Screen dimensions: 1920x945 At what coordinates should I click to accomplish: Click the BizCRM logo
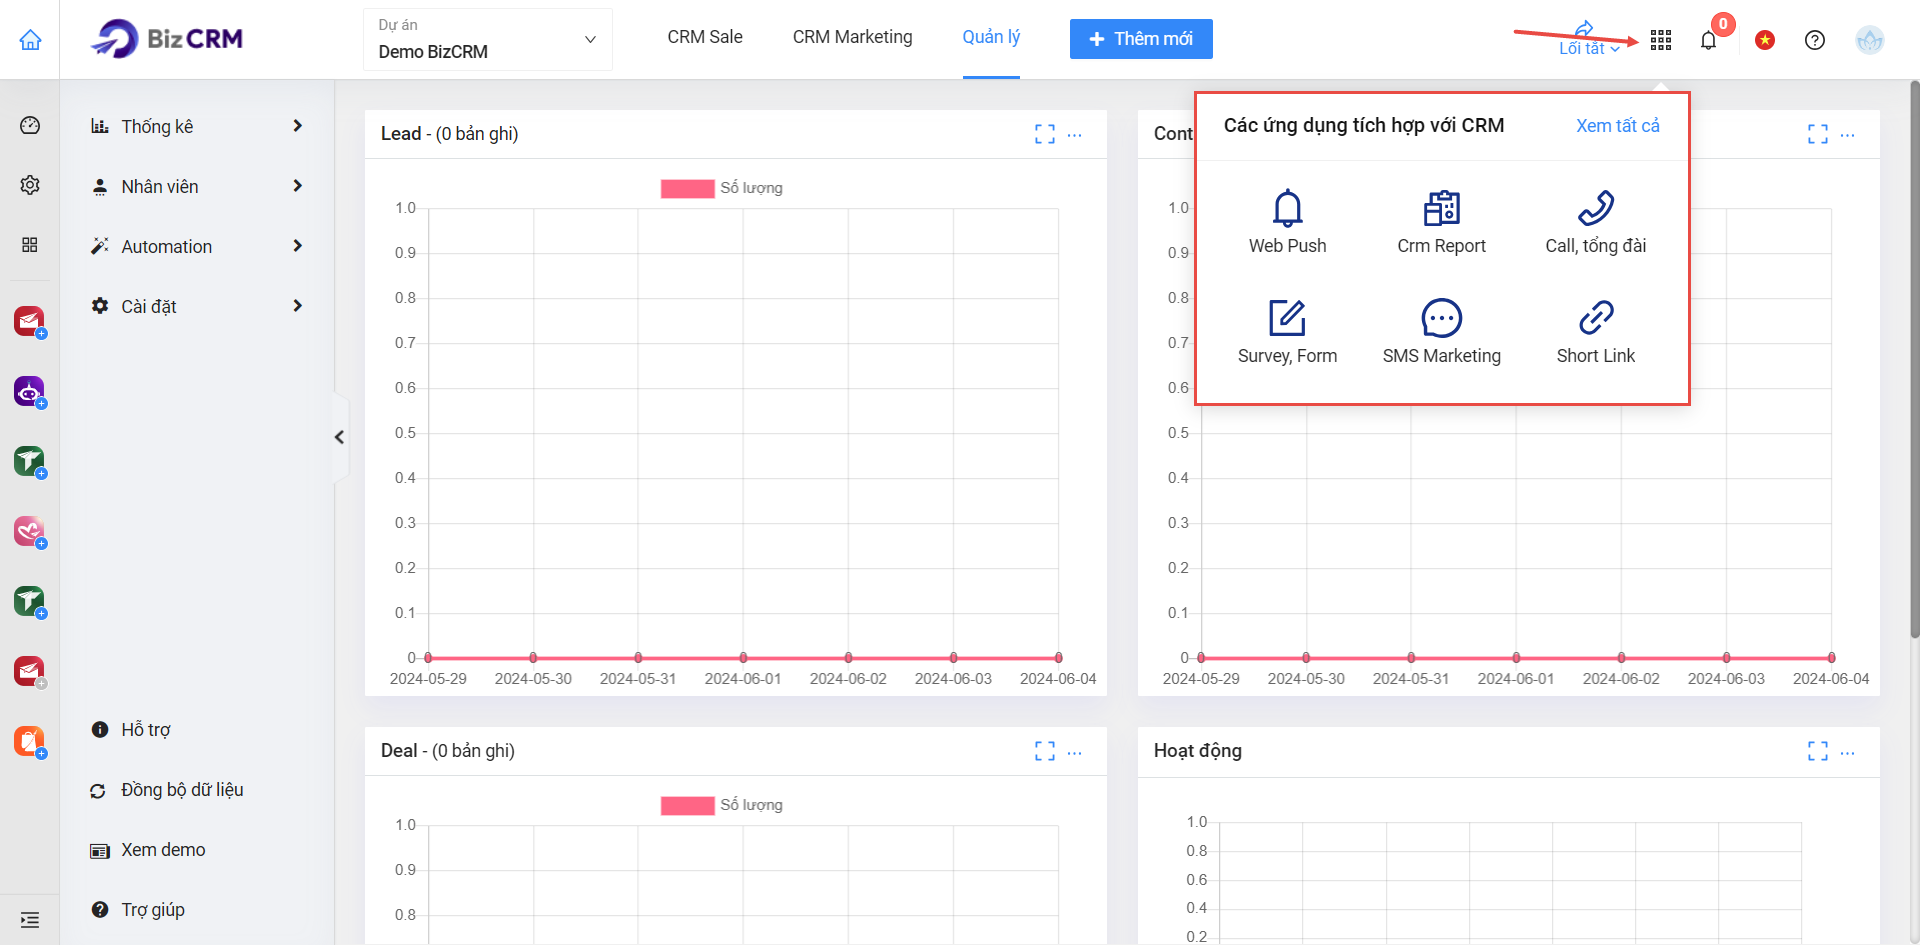pos(167,39)
